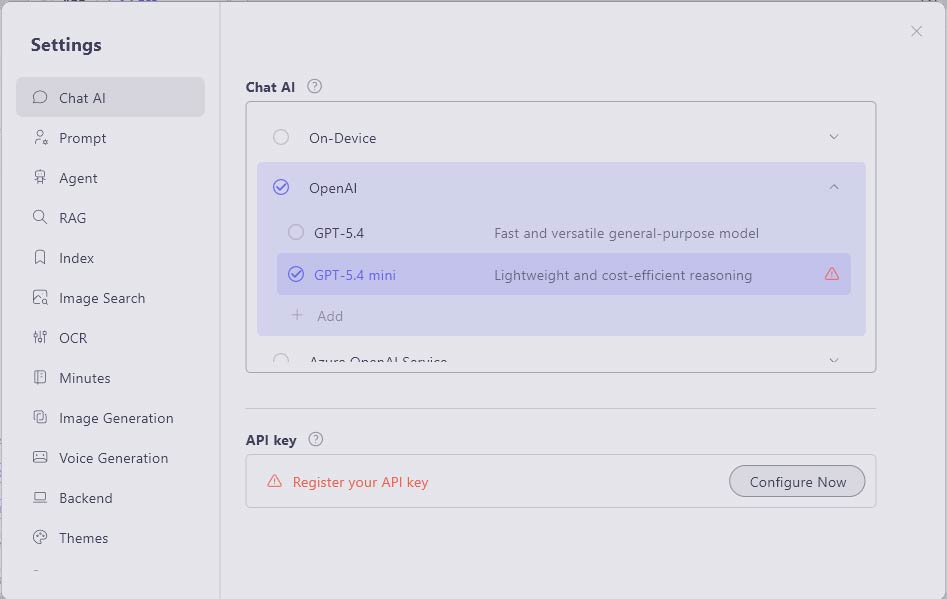Click the Index bookmark icon
Screen dimensions: 947x599
pyautogui.click(x=40, y=257)
